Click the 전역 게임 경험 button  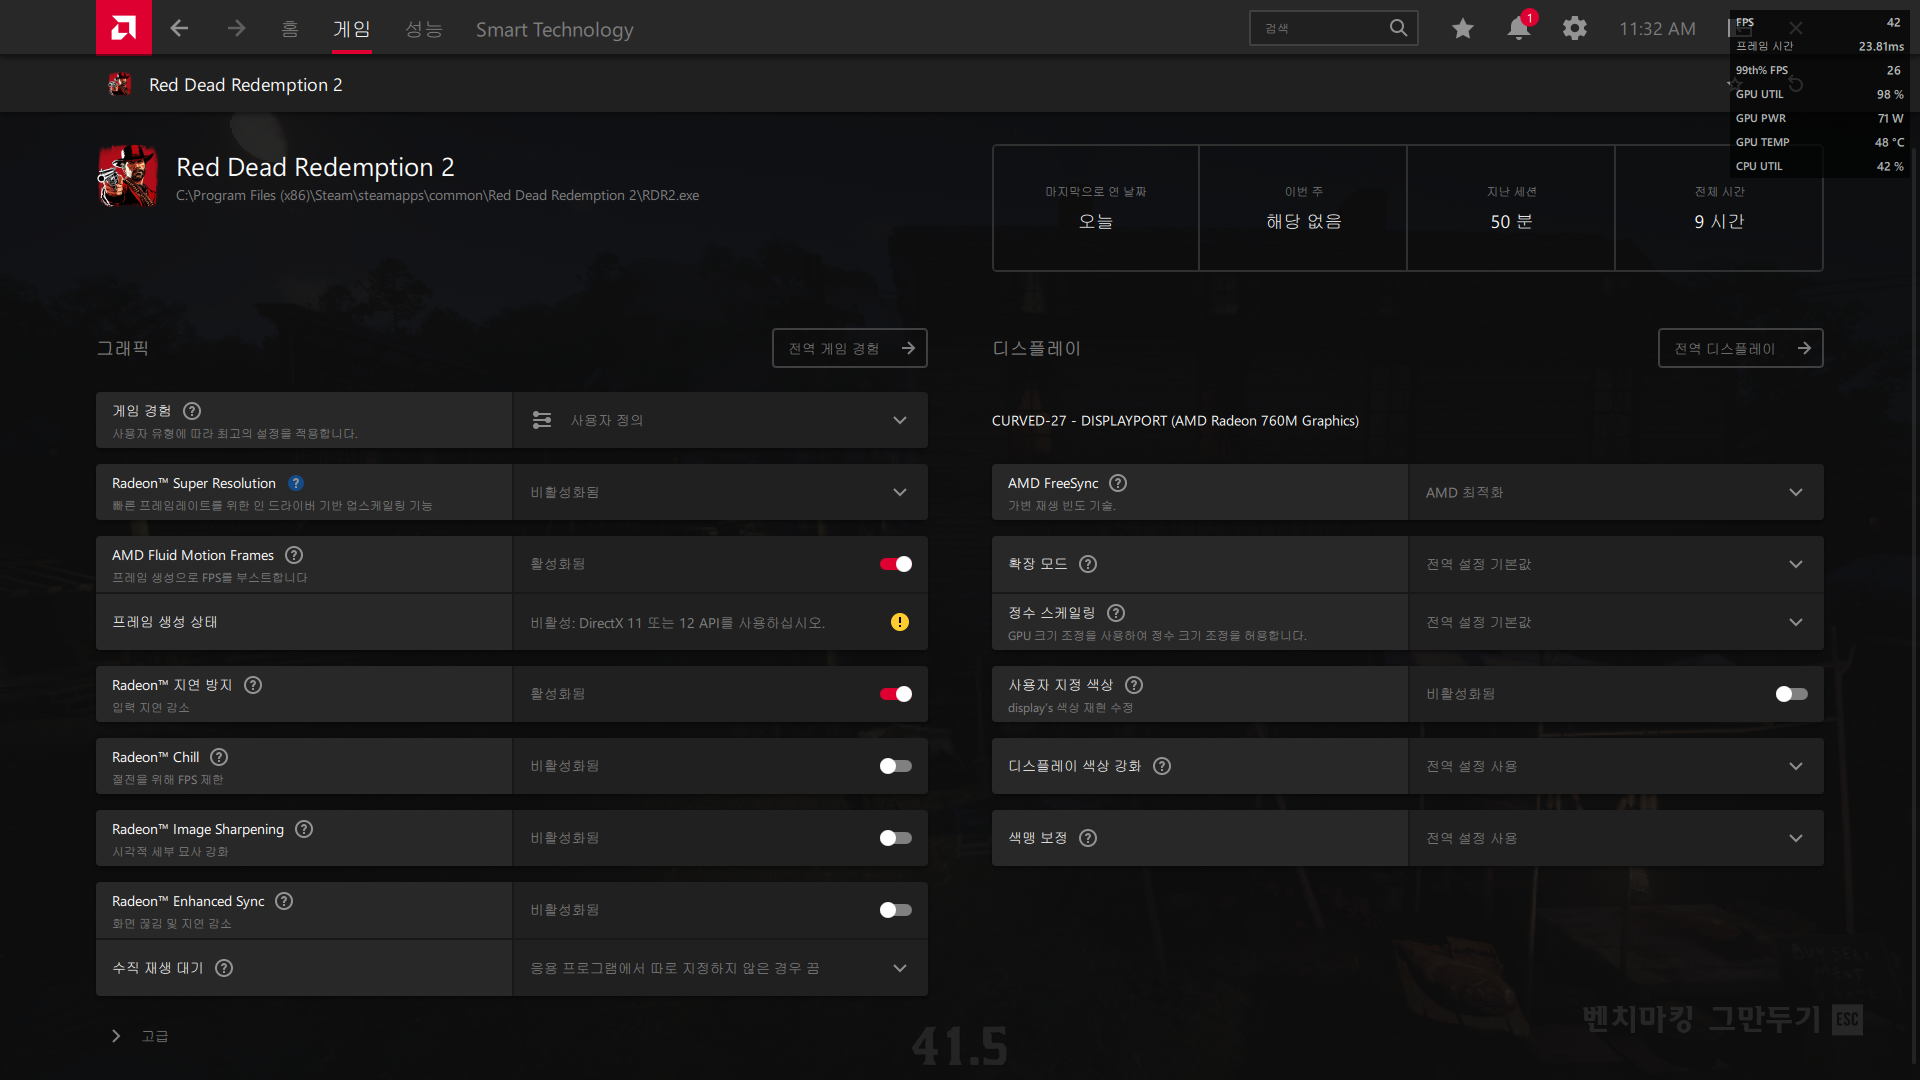click(x=850, y=348)
